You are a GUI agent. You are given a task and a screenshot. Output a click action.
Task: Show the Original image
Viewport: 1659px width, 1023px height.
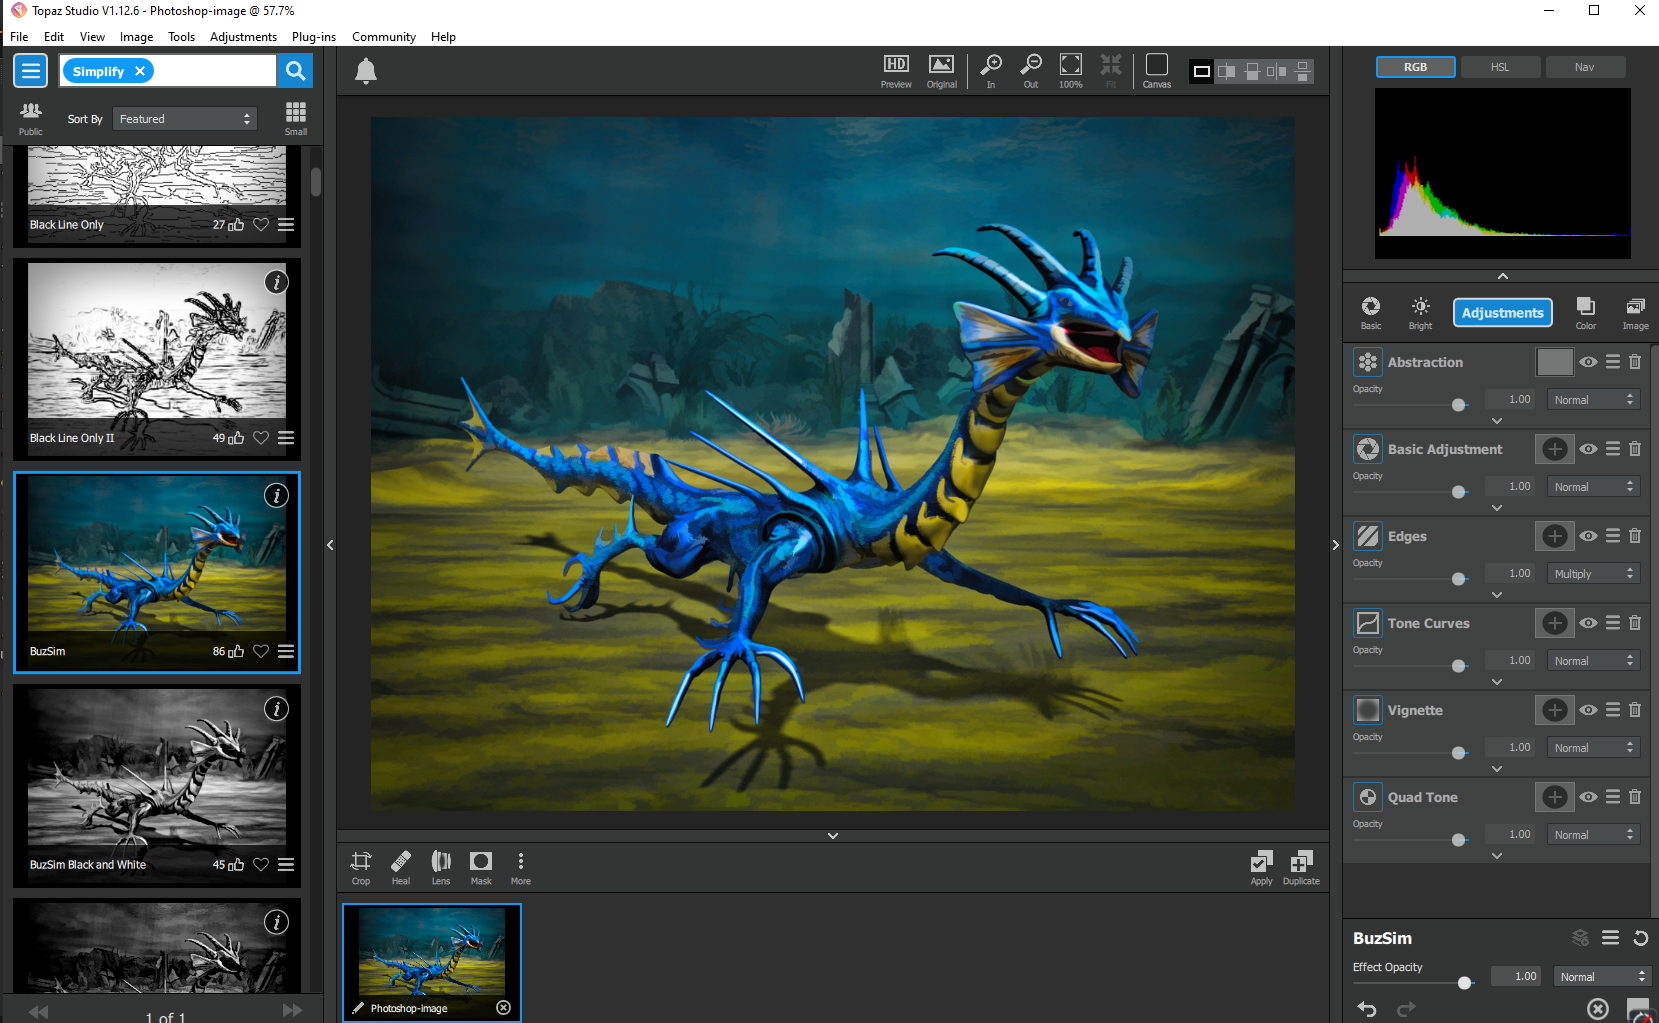point(941,71)
